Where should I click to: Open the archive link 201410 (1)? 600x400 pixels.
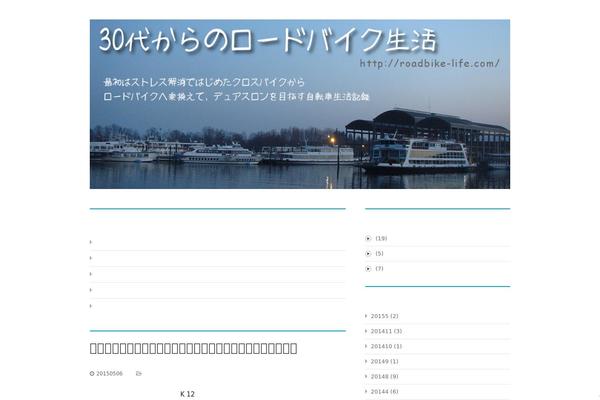(x=386, y=346)
